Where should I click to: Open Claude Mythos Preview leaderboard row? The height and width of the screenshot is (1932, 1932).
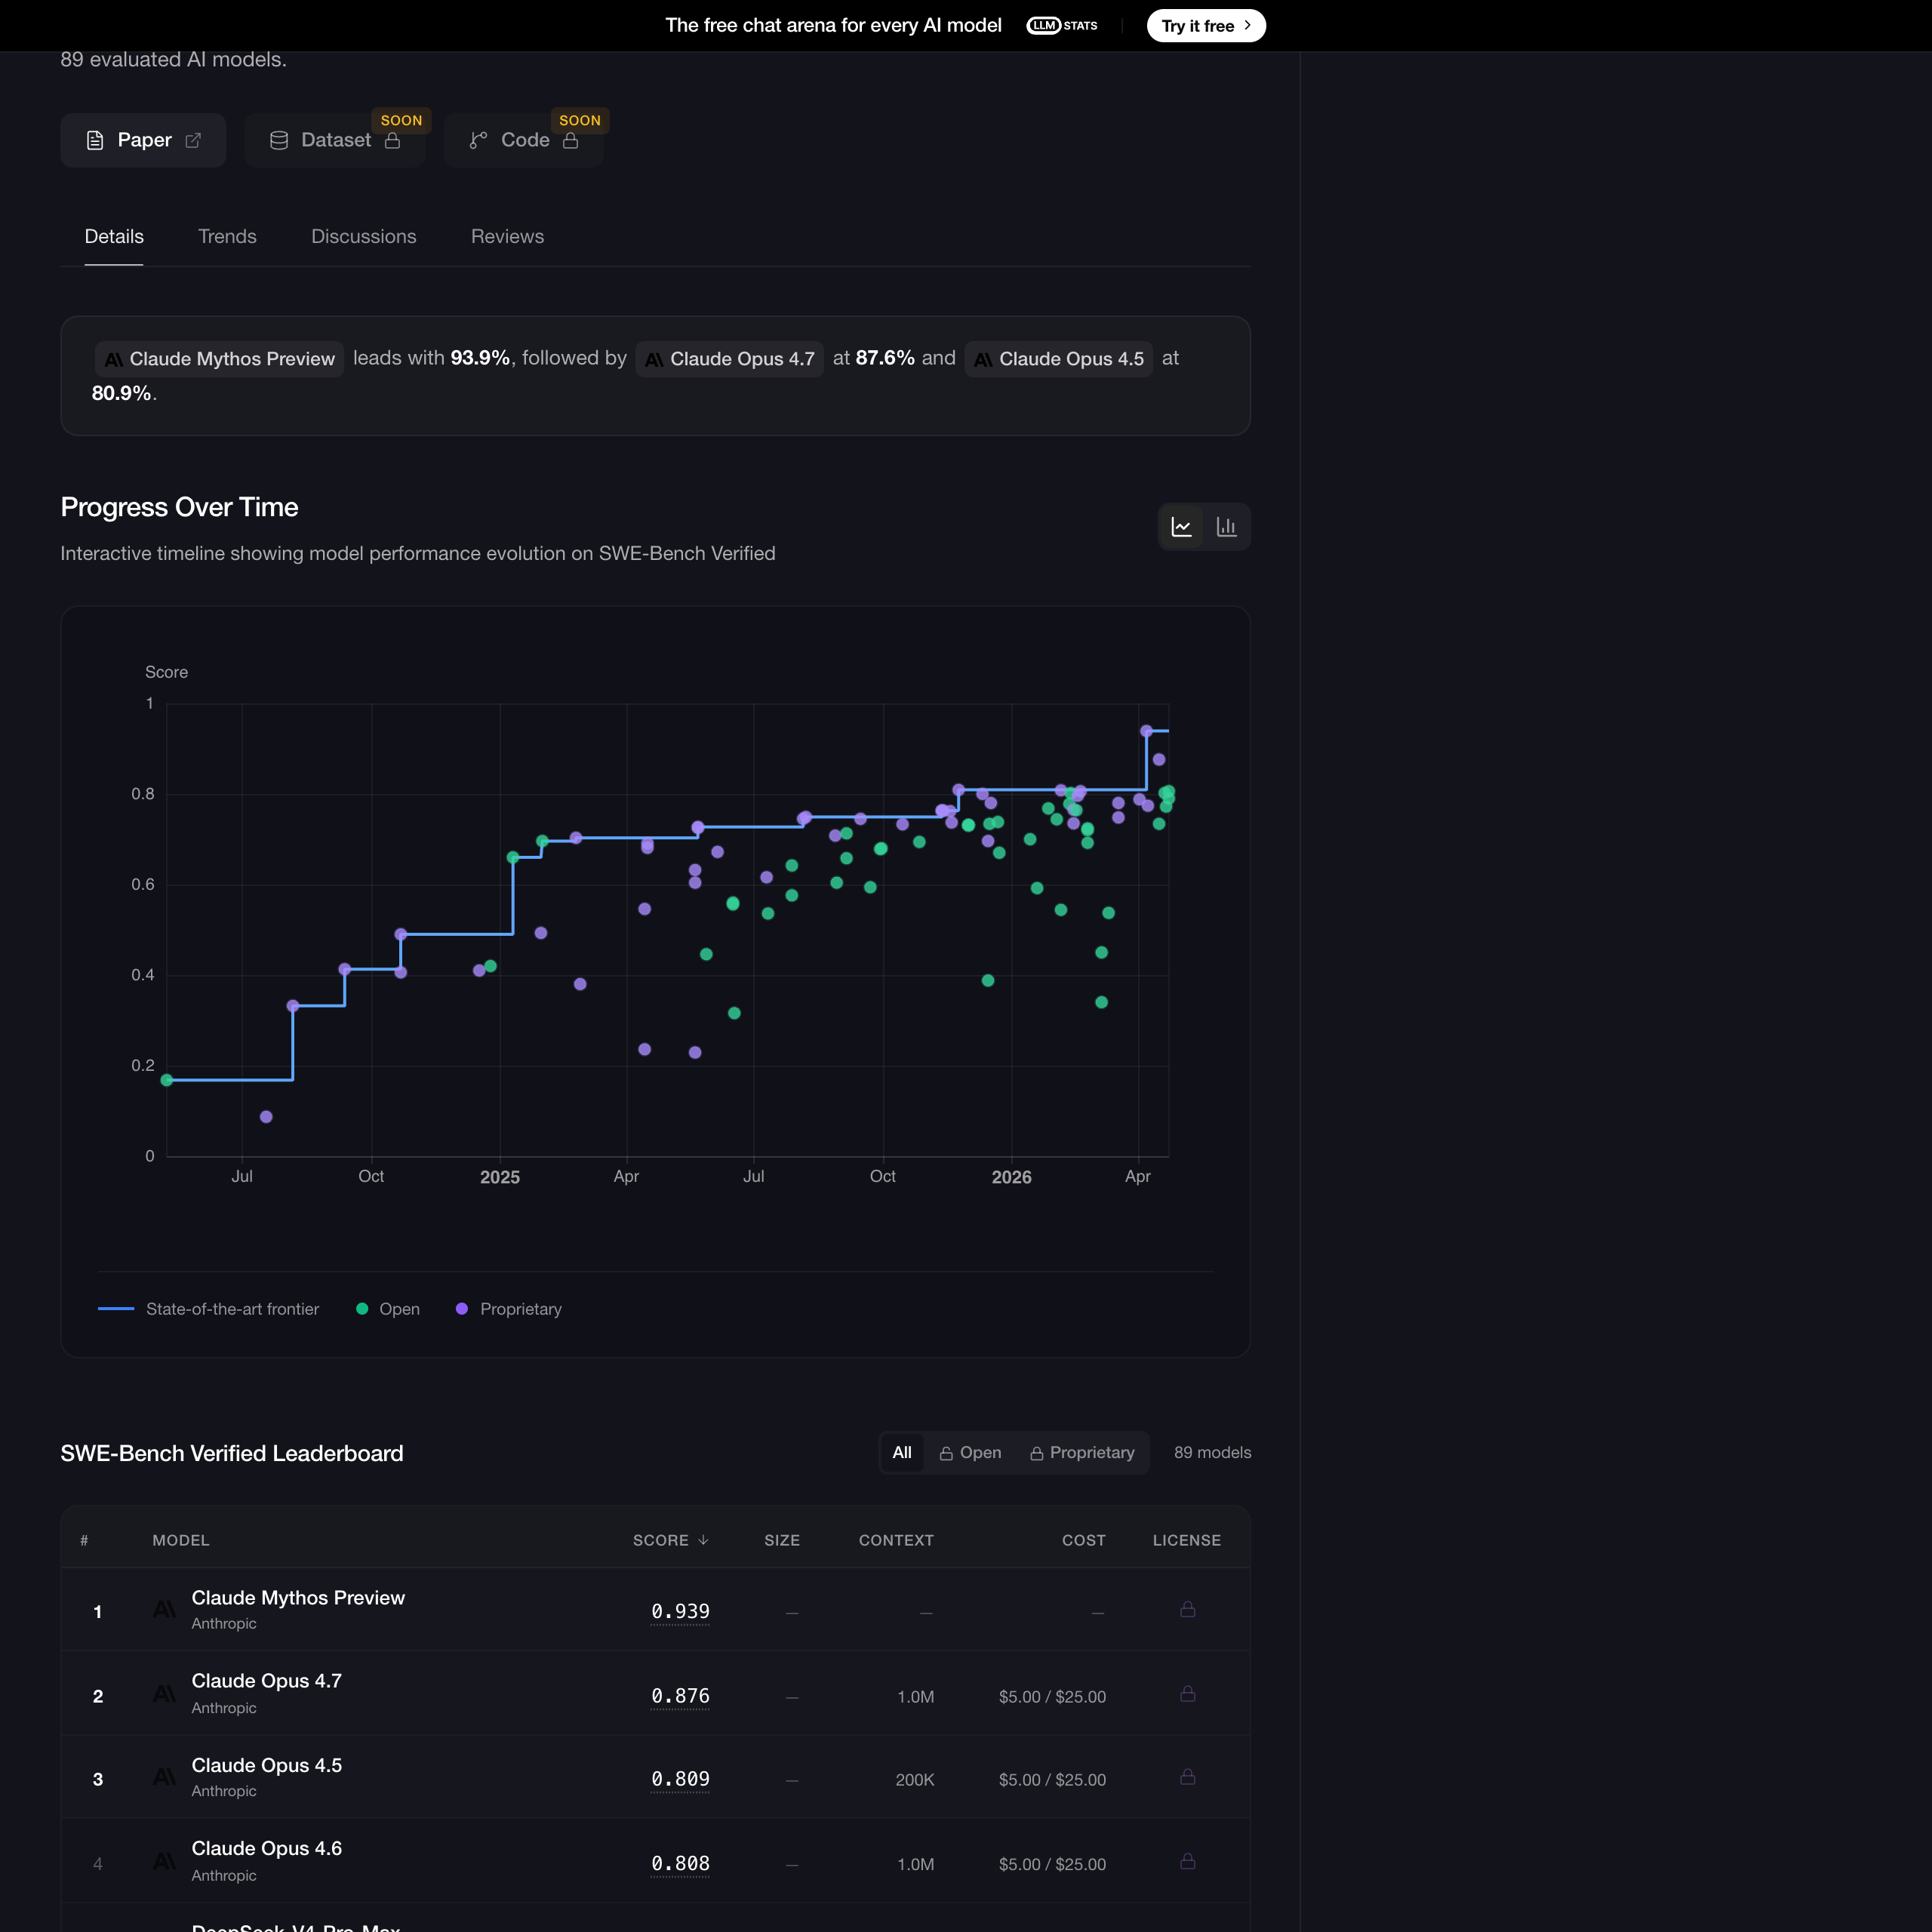[656, 1610]
